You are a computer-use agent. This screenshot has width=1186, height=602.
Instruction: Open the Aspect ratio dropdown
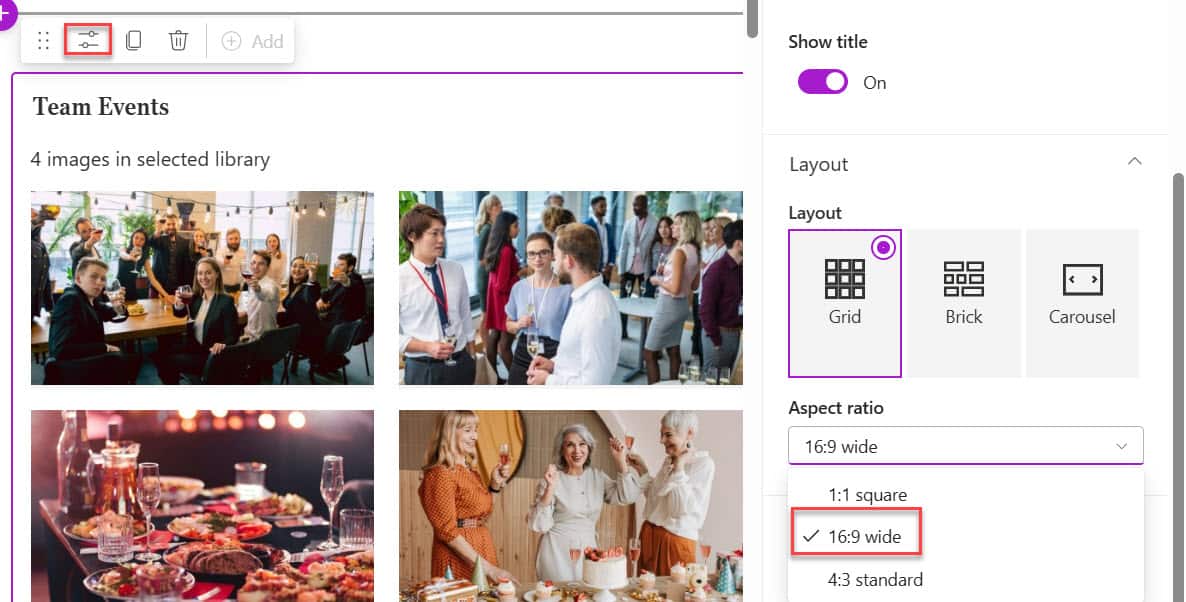click(x=965, y=445)
